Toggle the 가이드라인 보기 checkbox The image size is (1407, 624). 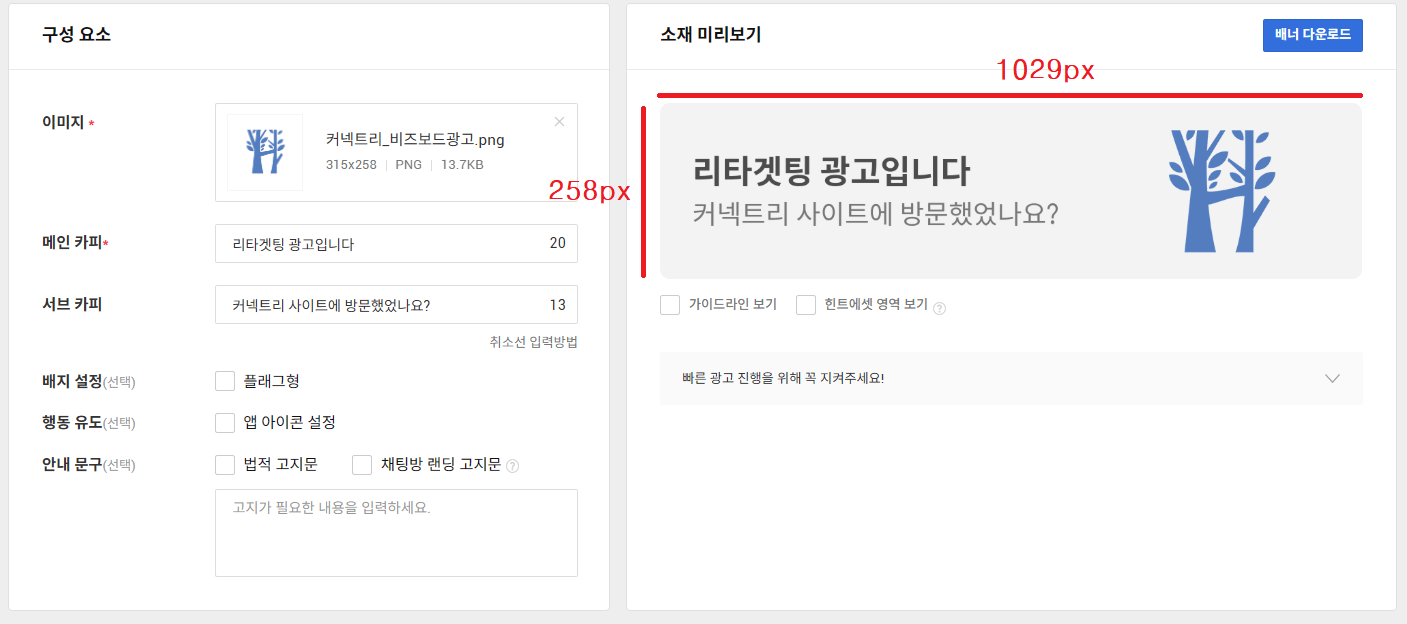click(x=670, y=305)
